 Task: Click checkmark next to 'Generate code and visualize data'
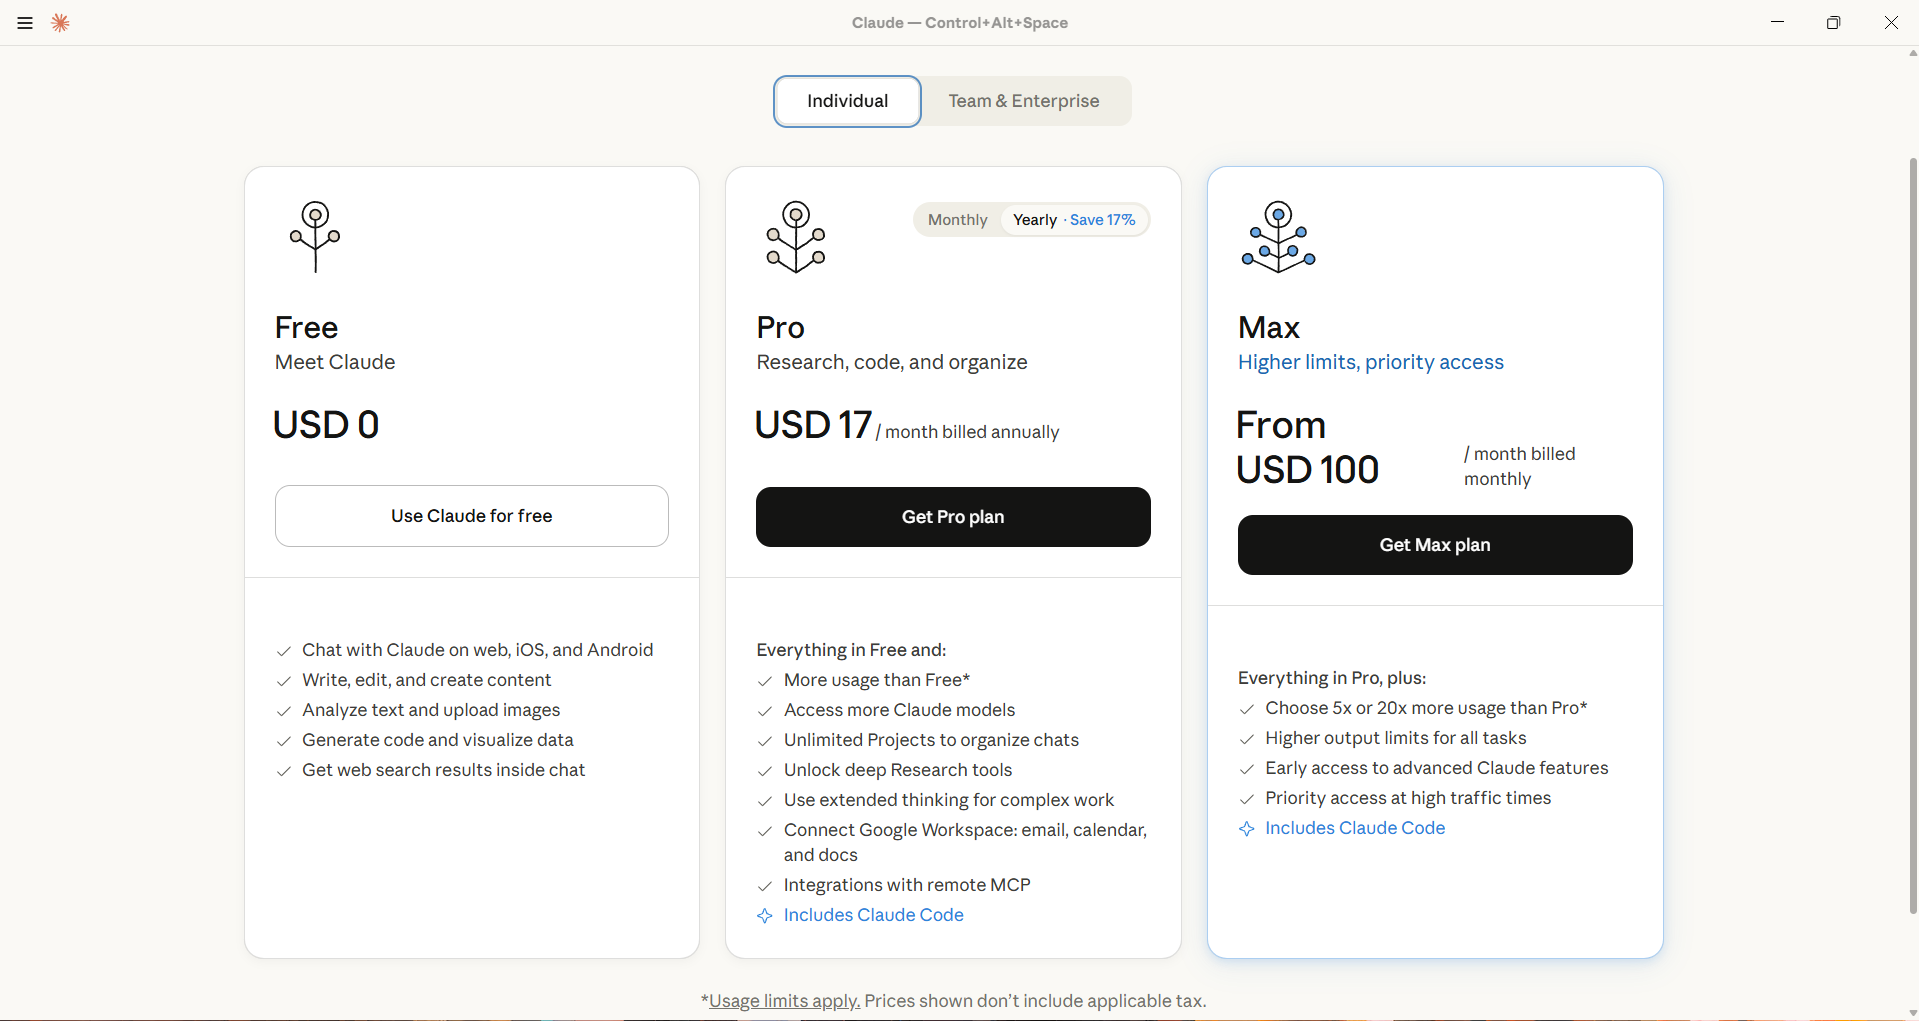click(x=284, y=741)
